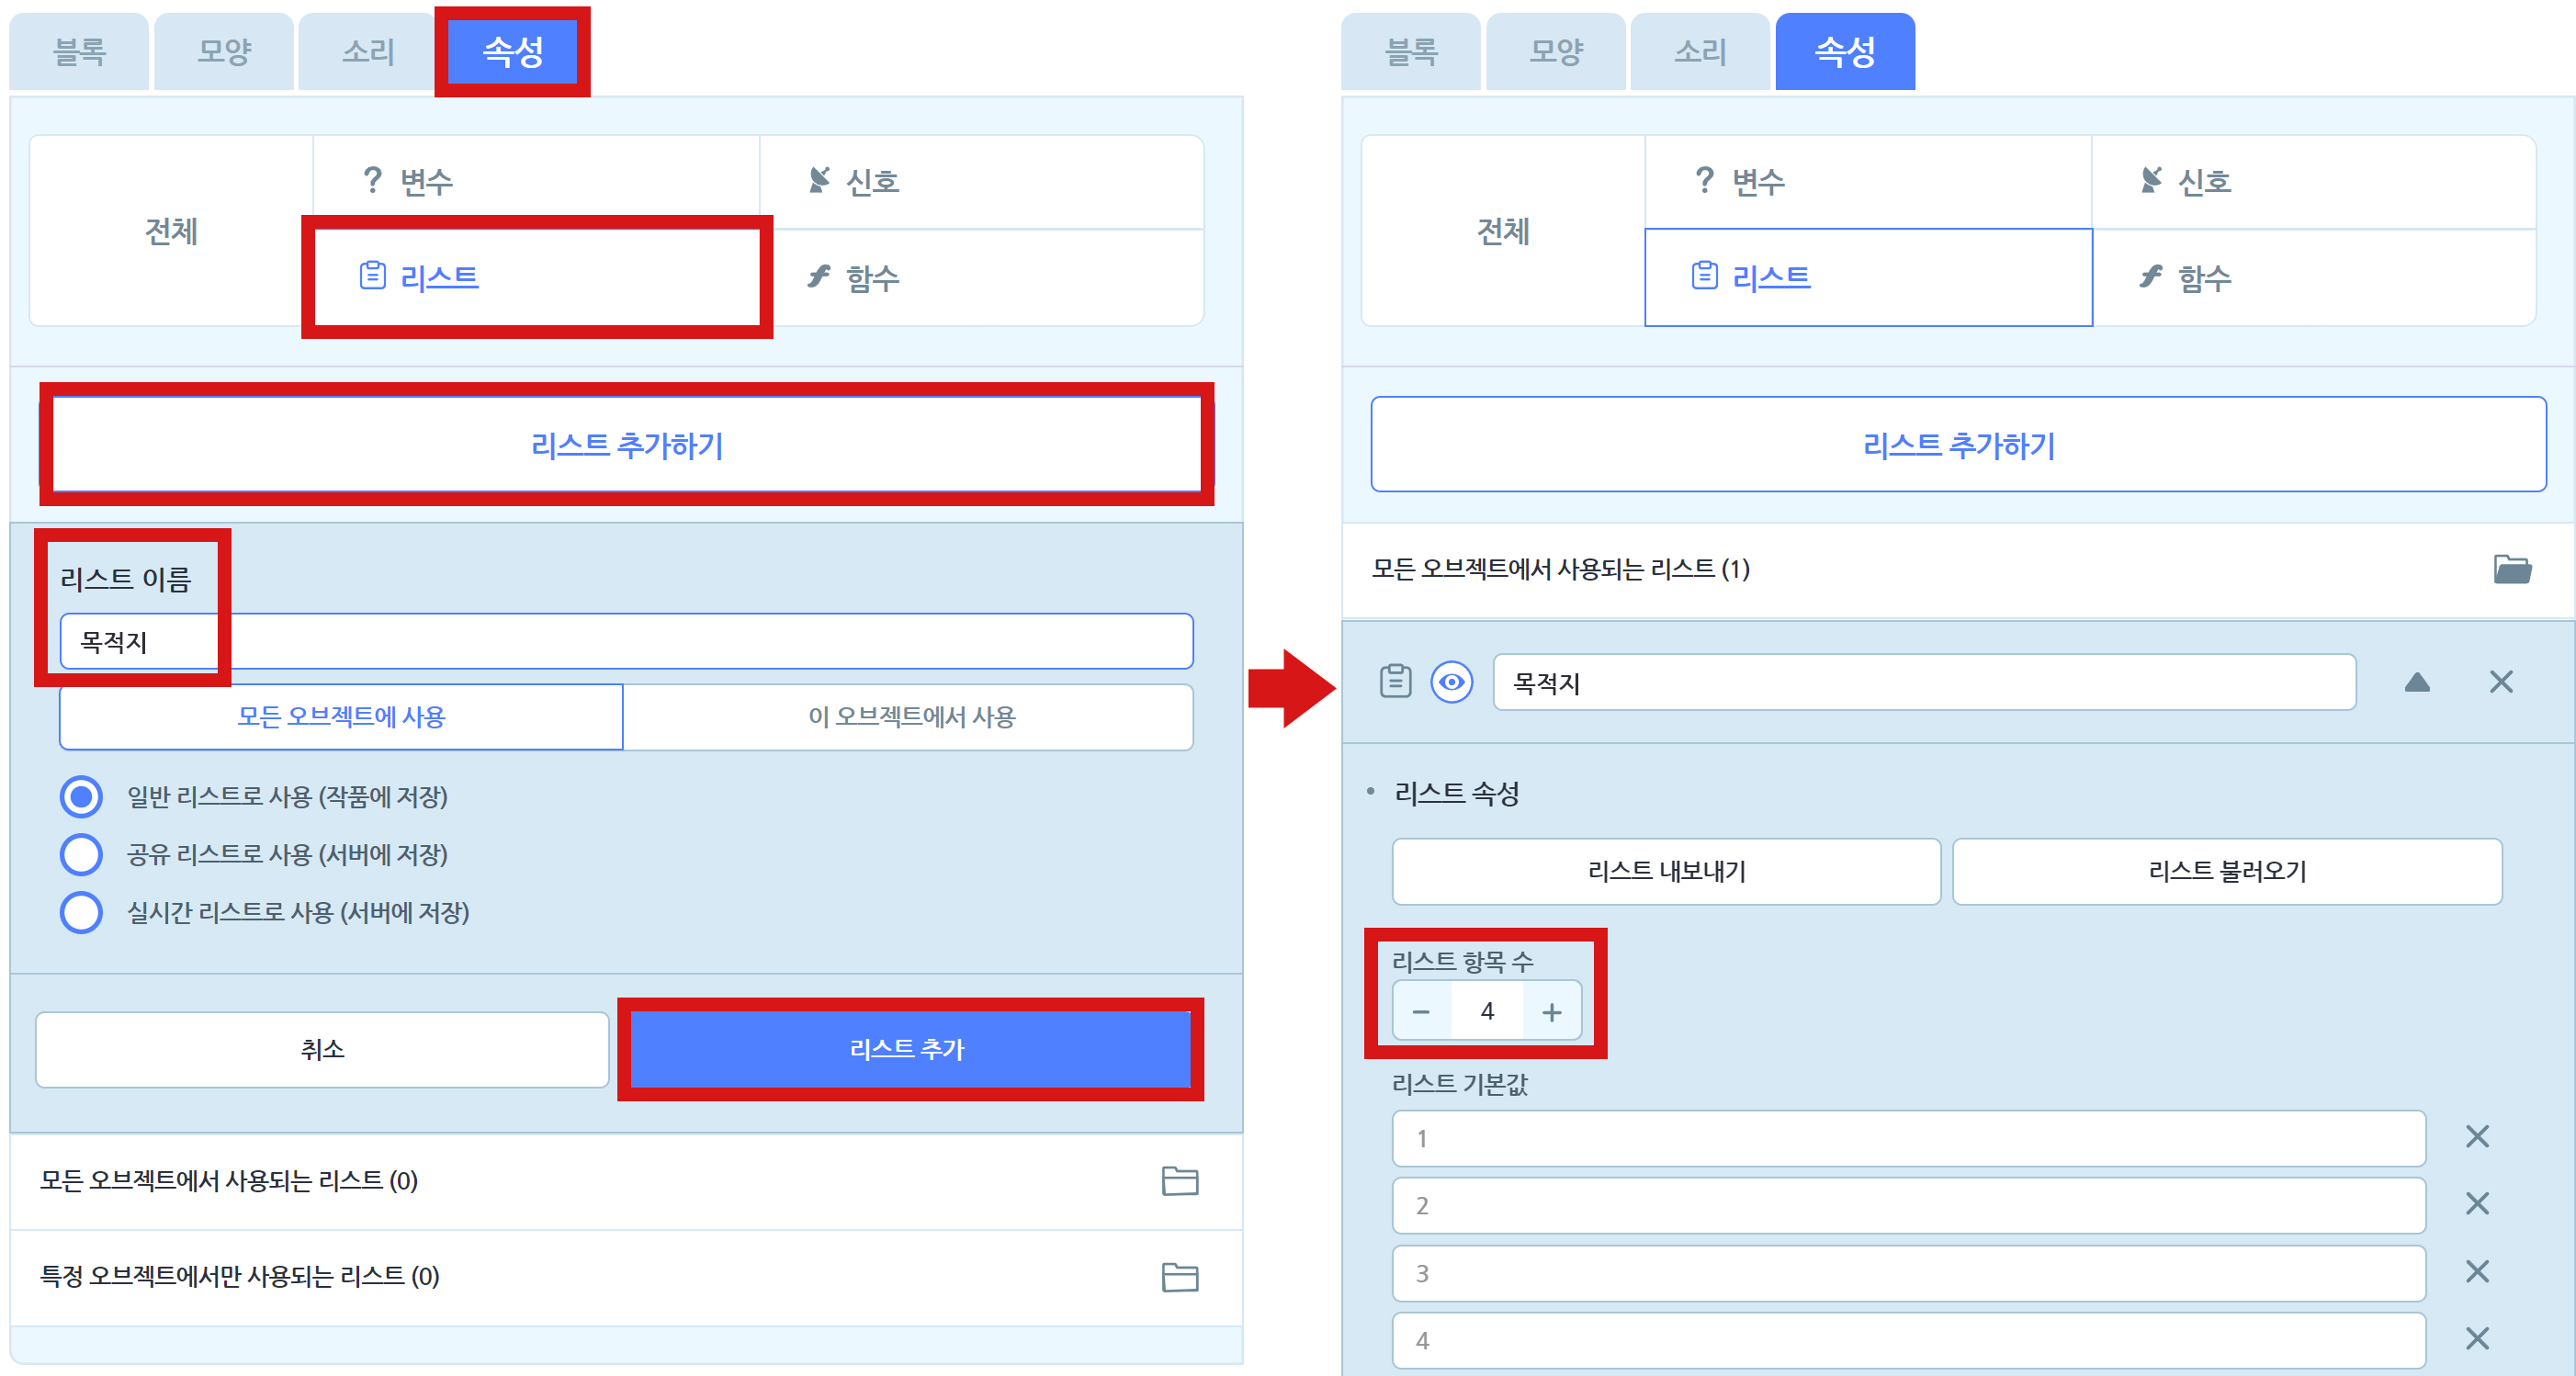
Task: Focus list default value field 4
Action: point(1909,1340)
